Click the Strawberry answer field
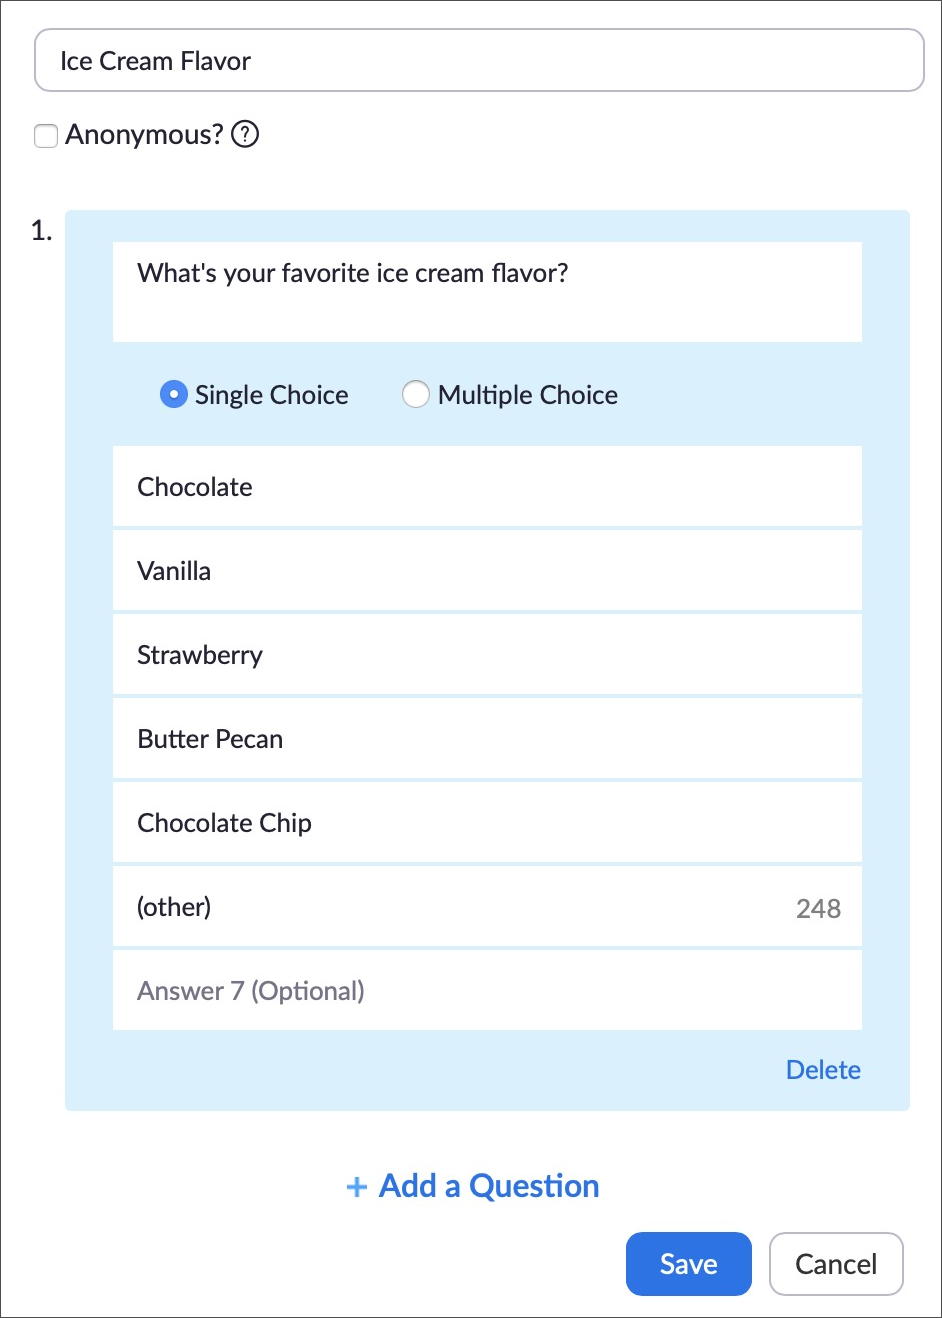This screenshot has height=1318, width=942. tap(487, 655)
